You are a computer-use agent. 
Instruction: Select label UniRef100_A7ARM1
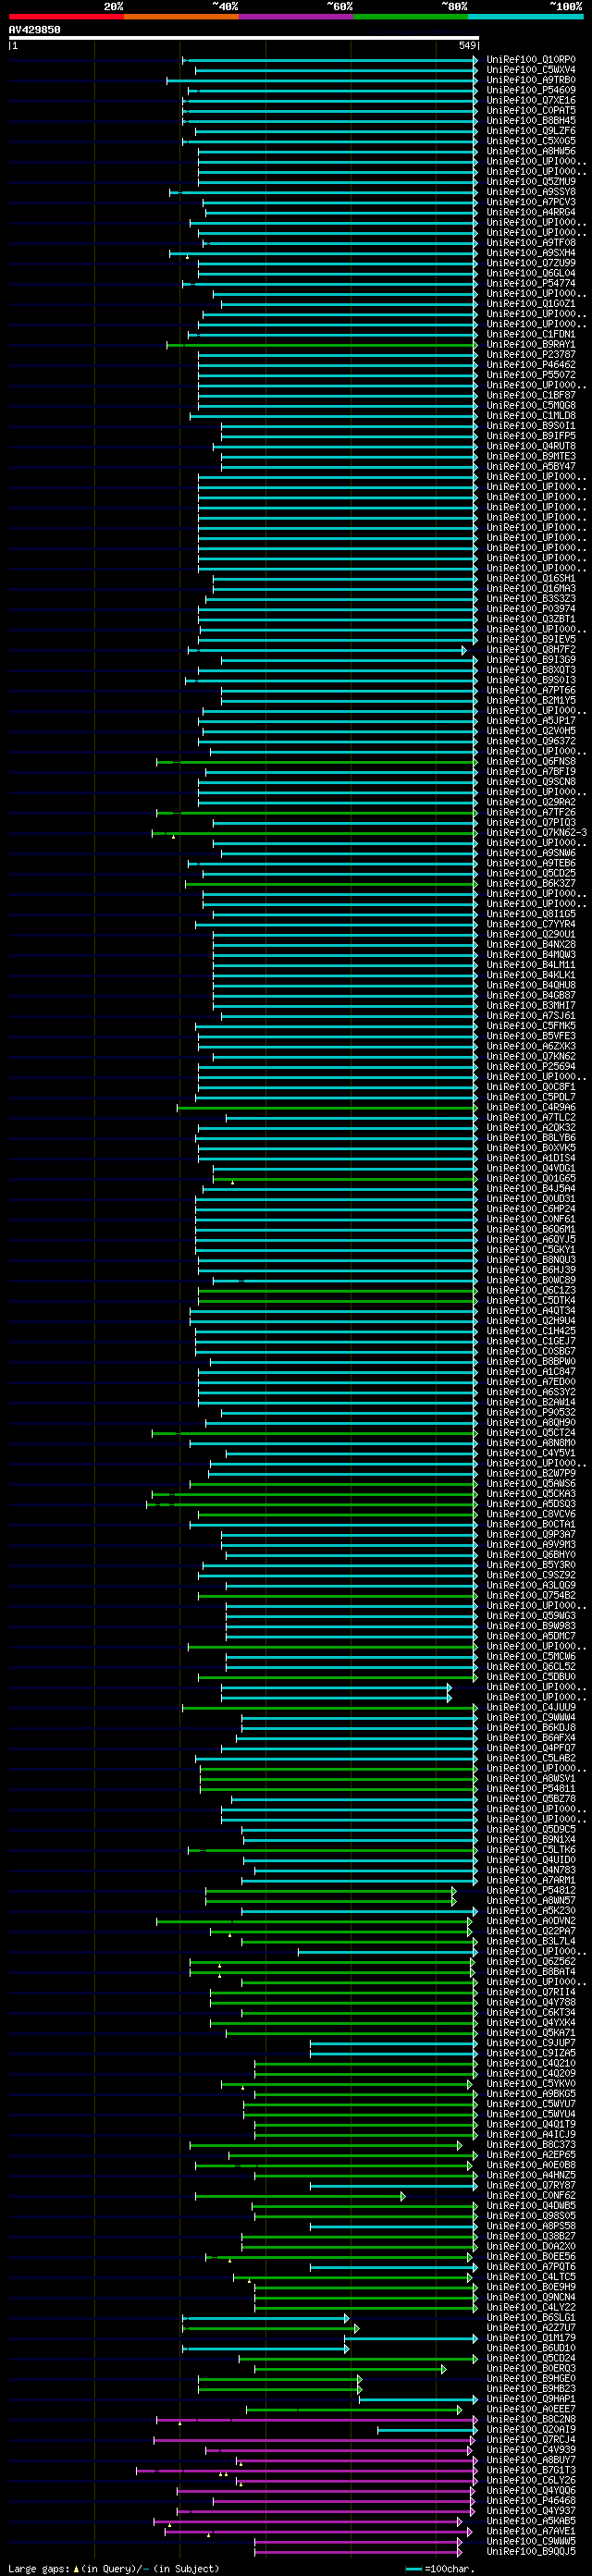531,1880
